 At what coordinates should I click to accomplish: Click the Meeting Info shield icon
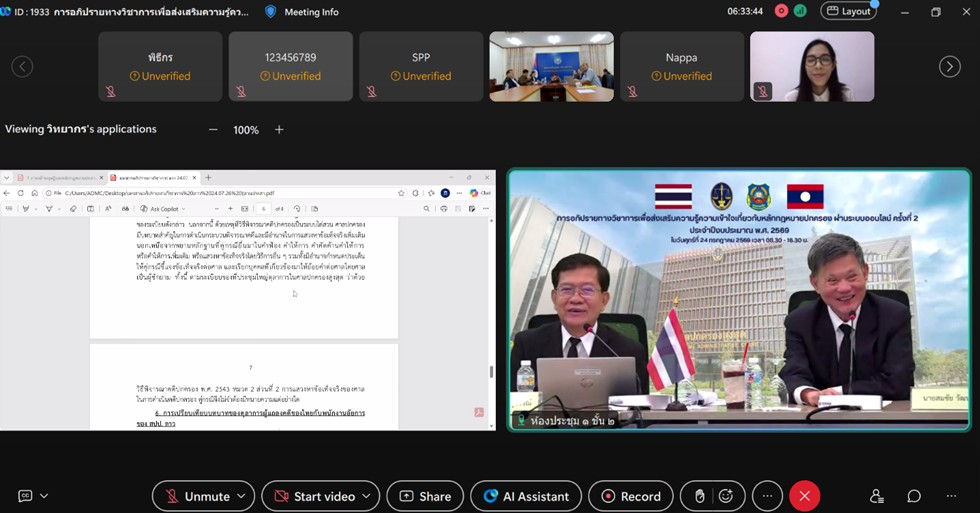(x=271, y=12)
